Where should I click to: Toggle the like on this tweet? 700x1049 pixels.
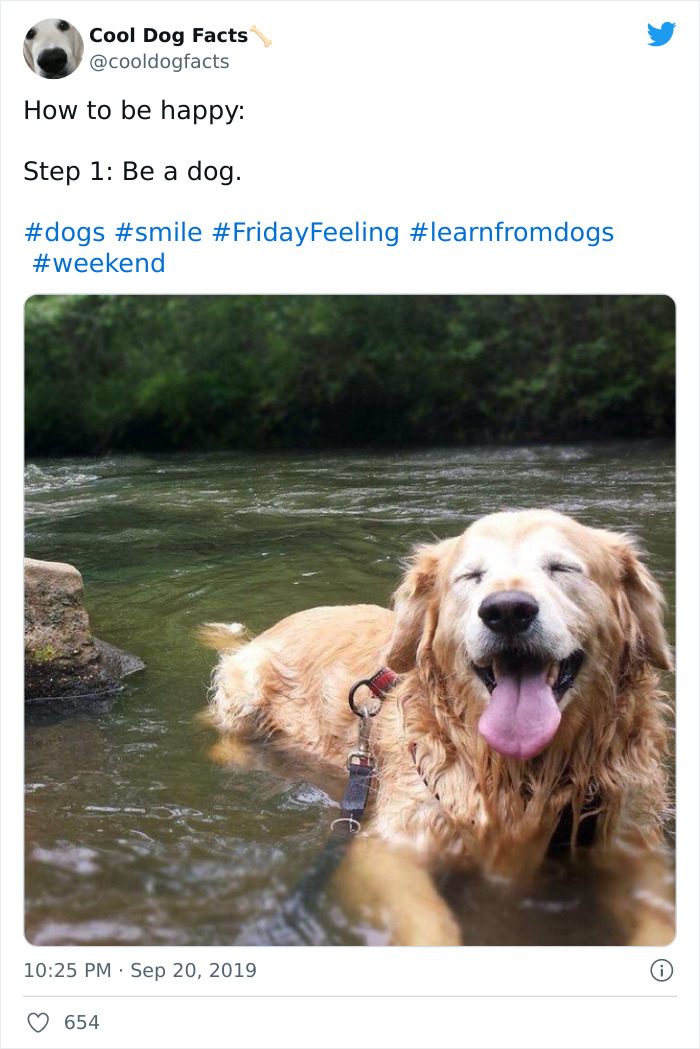coord(38,1022)
